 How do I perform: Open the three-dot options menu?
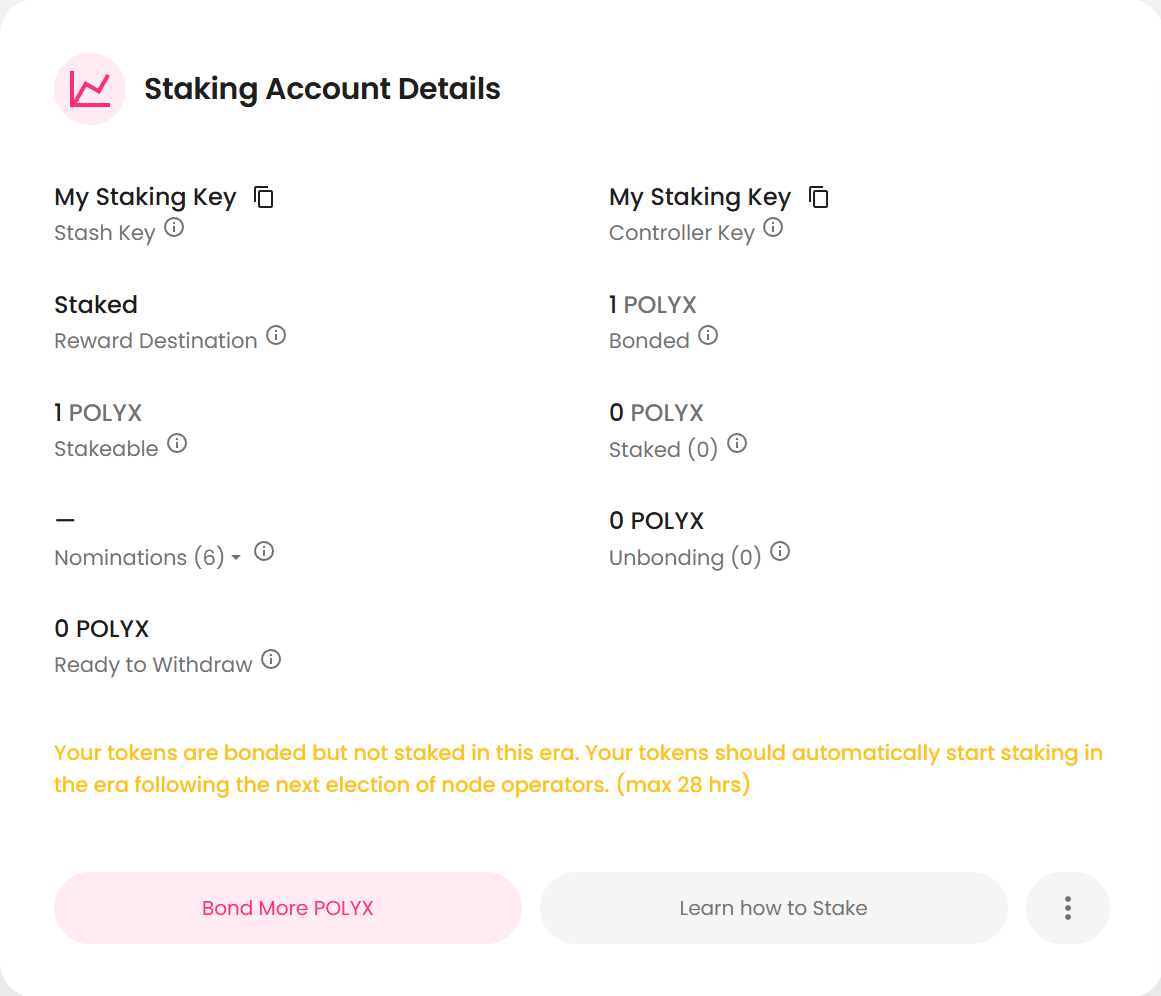[1067, 908]
